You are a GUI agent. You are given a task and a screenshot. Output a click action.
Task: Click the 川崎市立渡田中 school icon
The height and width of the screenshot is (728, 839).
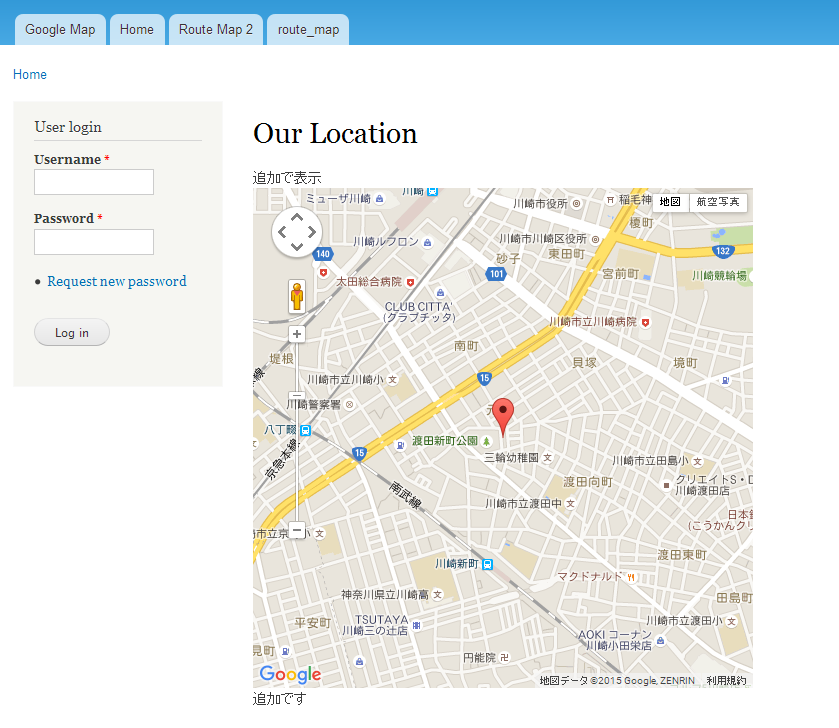coord(571,504)
